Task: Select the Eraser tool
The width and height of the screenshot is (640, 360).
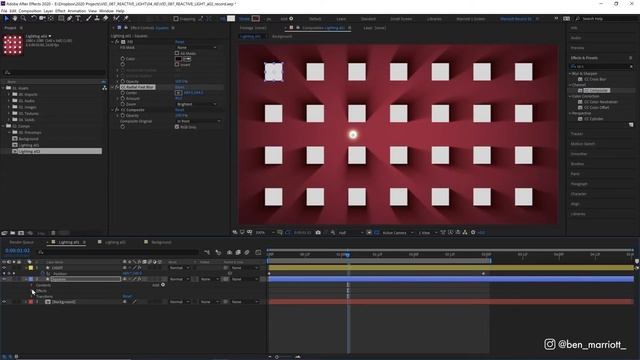Action: [105, 18]
